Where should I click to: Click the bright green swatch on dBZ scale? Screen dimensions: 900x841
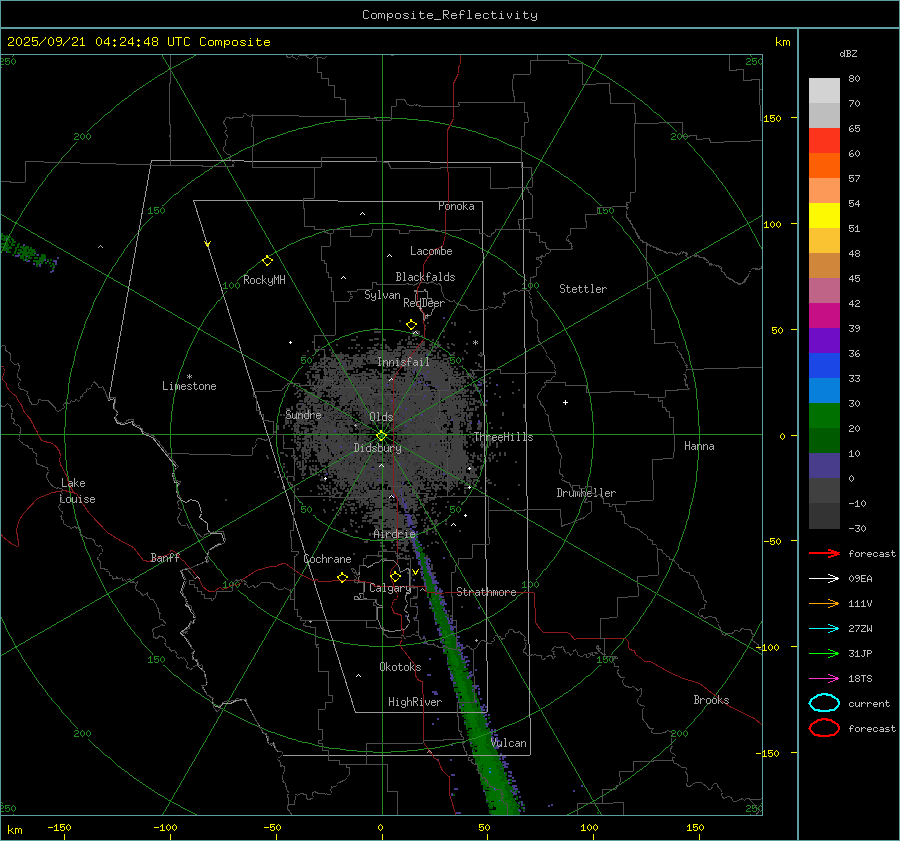[x=824, y=416]
